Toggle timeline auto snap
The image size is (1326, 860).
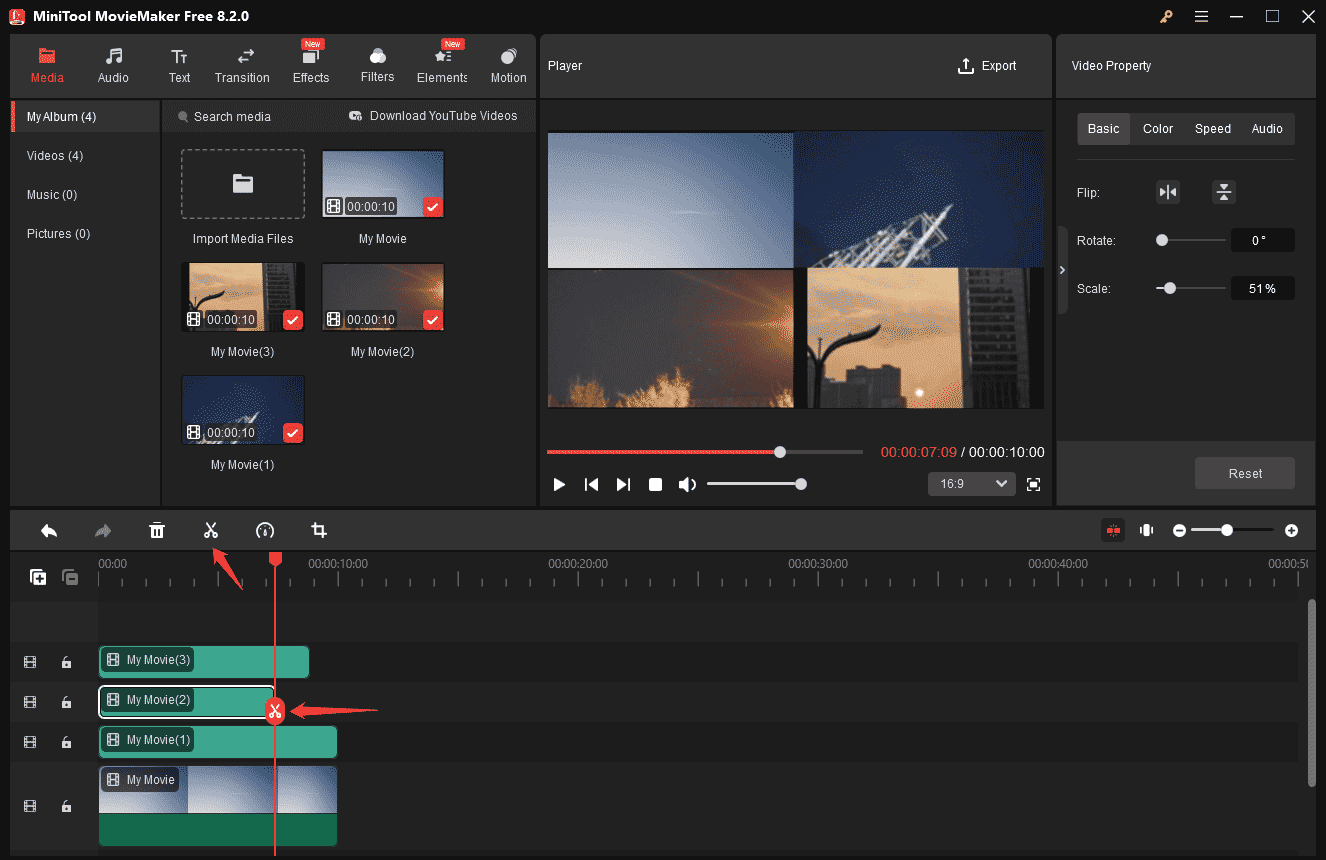pyautogui.click(x=1113, y=530)
